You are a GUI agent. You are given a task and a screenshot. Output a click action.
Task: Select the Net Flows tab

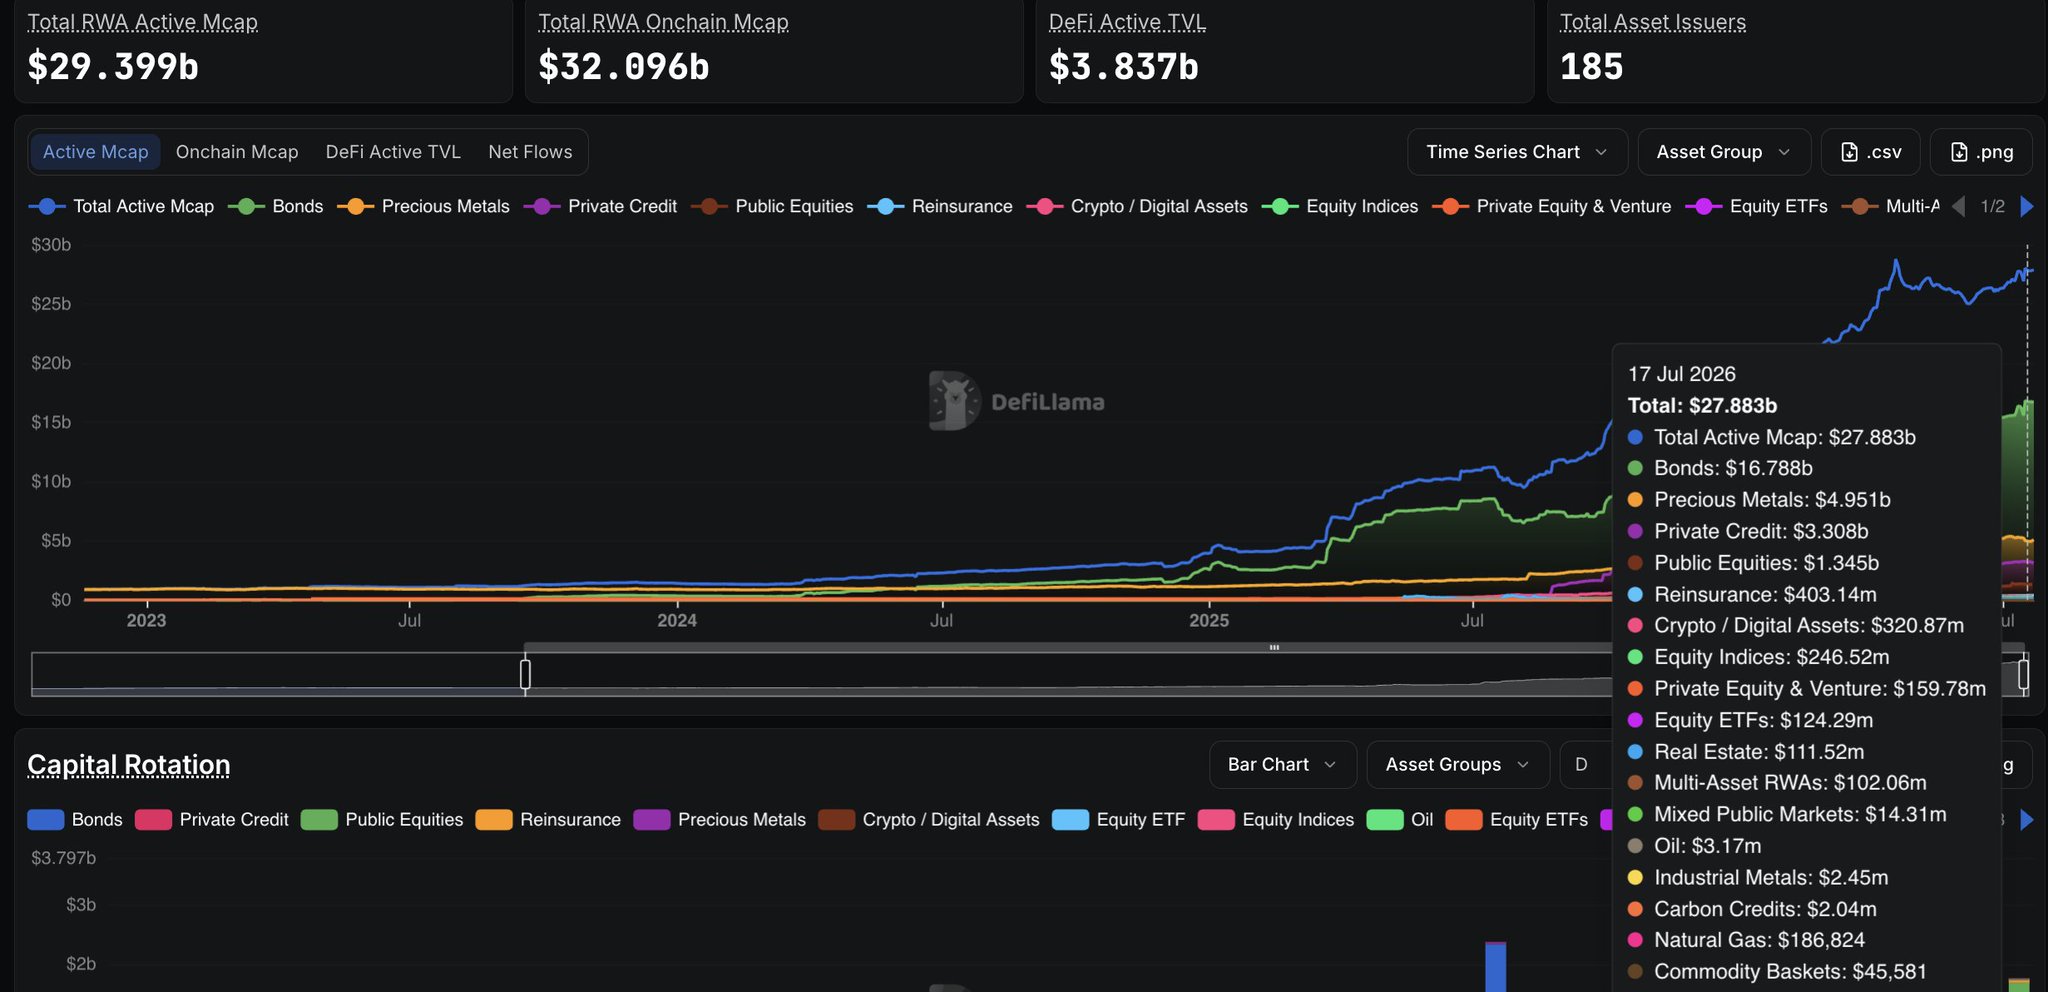(530, 152)
